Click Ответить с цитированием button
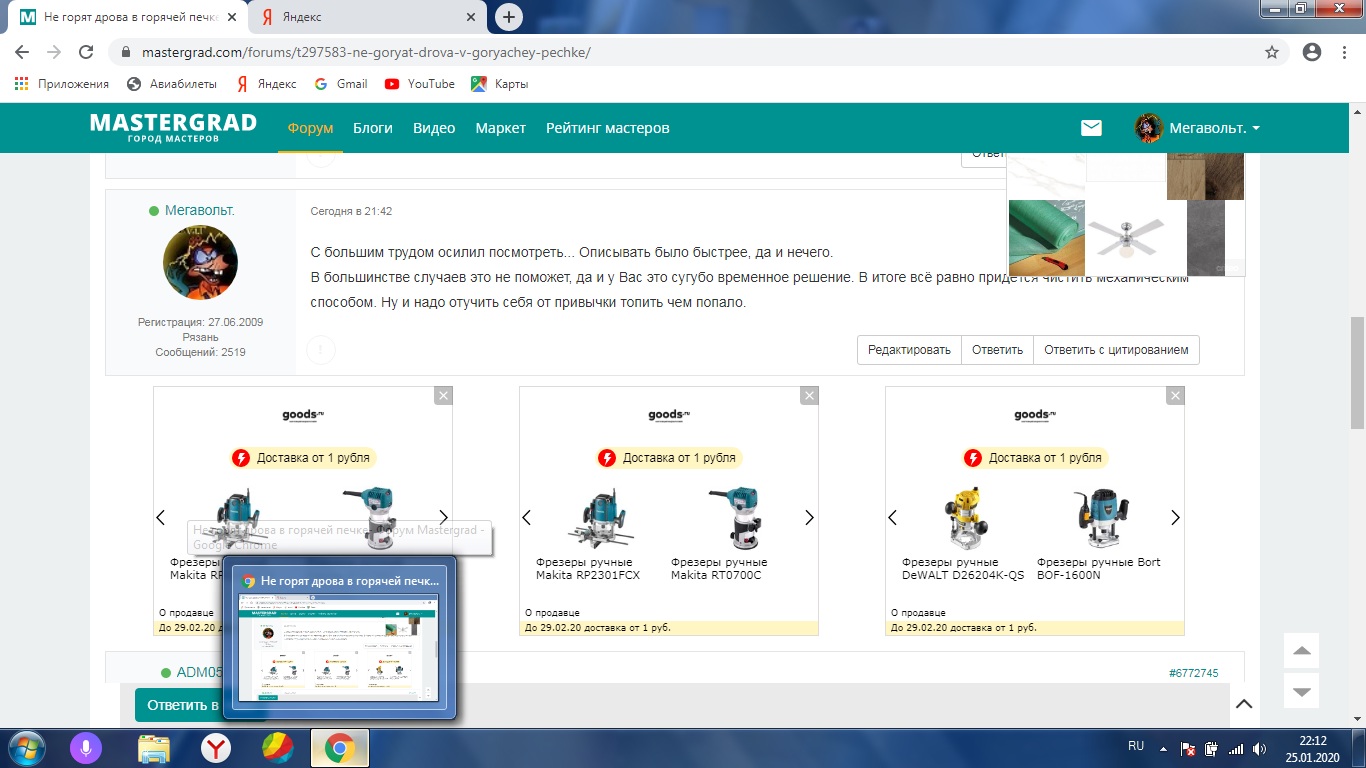This screenshot has width=1366, height=768. (x=1116, y=350)
